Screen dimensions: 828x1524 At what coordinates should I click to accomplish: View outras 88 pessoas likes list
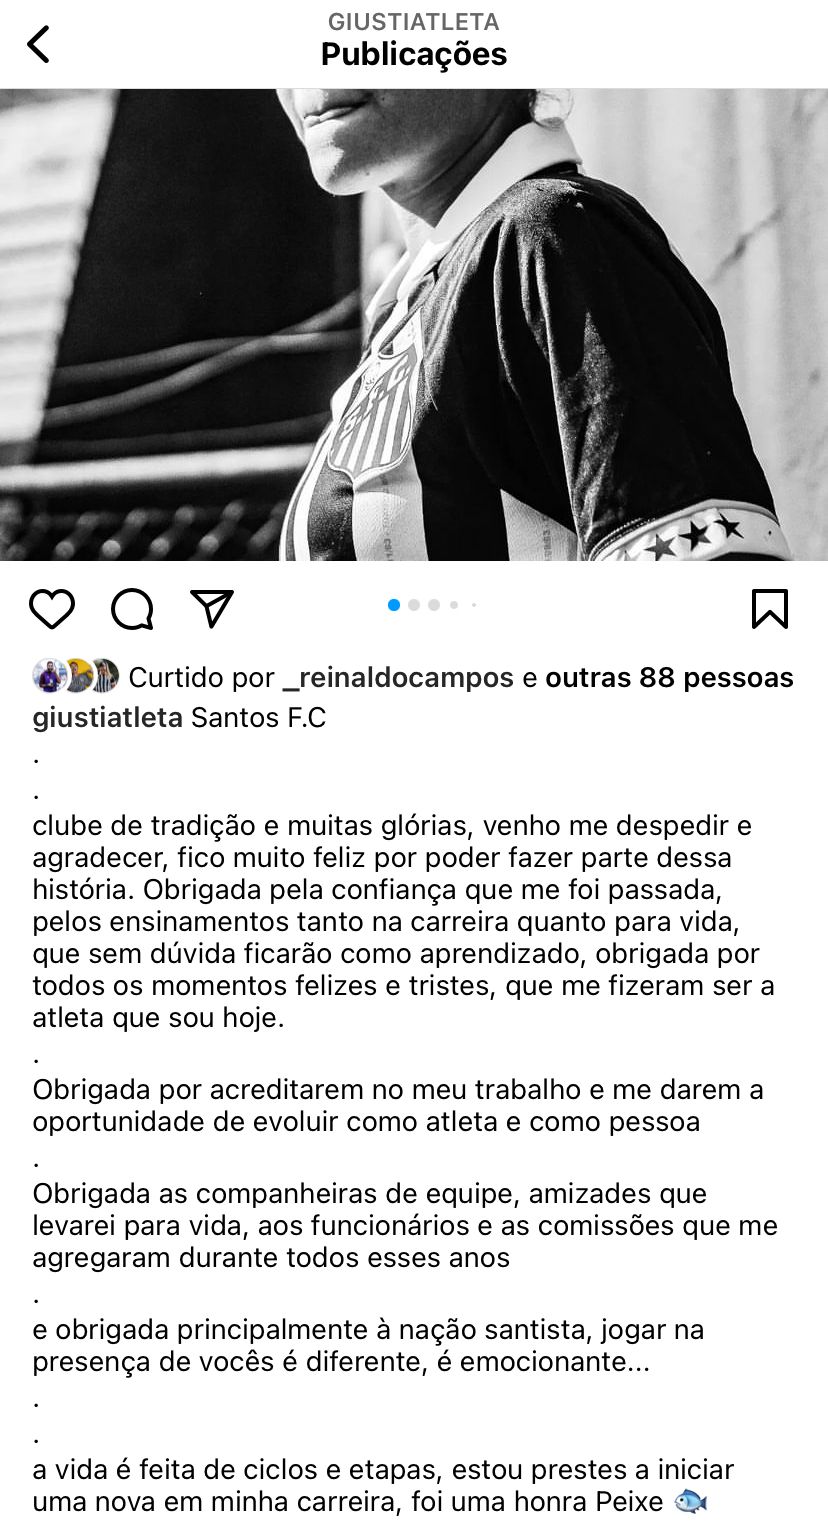[x=669, y=678]
